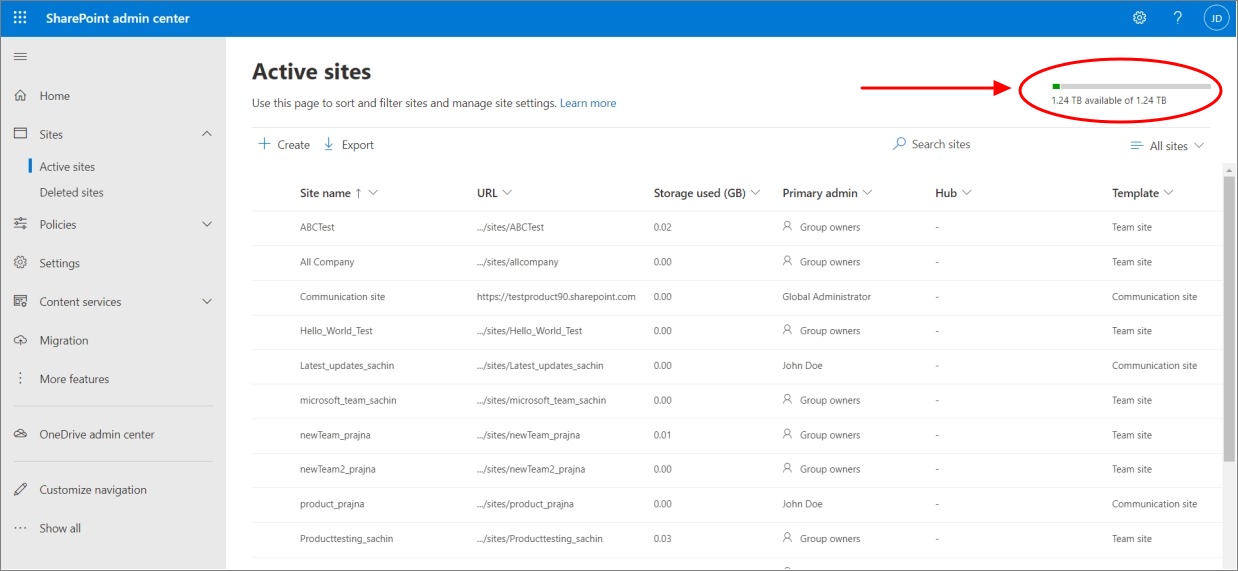Viewport: 1238px width, 571px height.
Task: Click the Create button
Action: 284,144
